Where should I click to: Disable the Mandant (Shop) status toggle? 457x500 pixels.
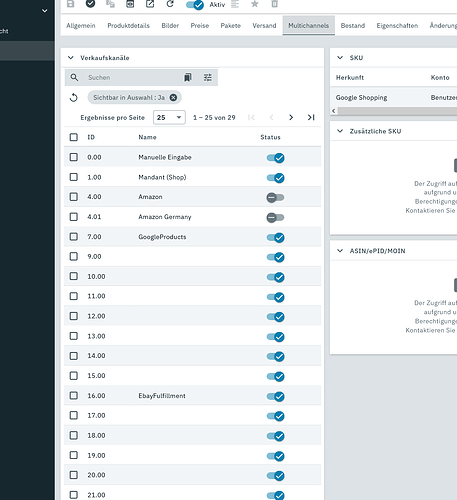pyautogui.click(x=275, y=178)
